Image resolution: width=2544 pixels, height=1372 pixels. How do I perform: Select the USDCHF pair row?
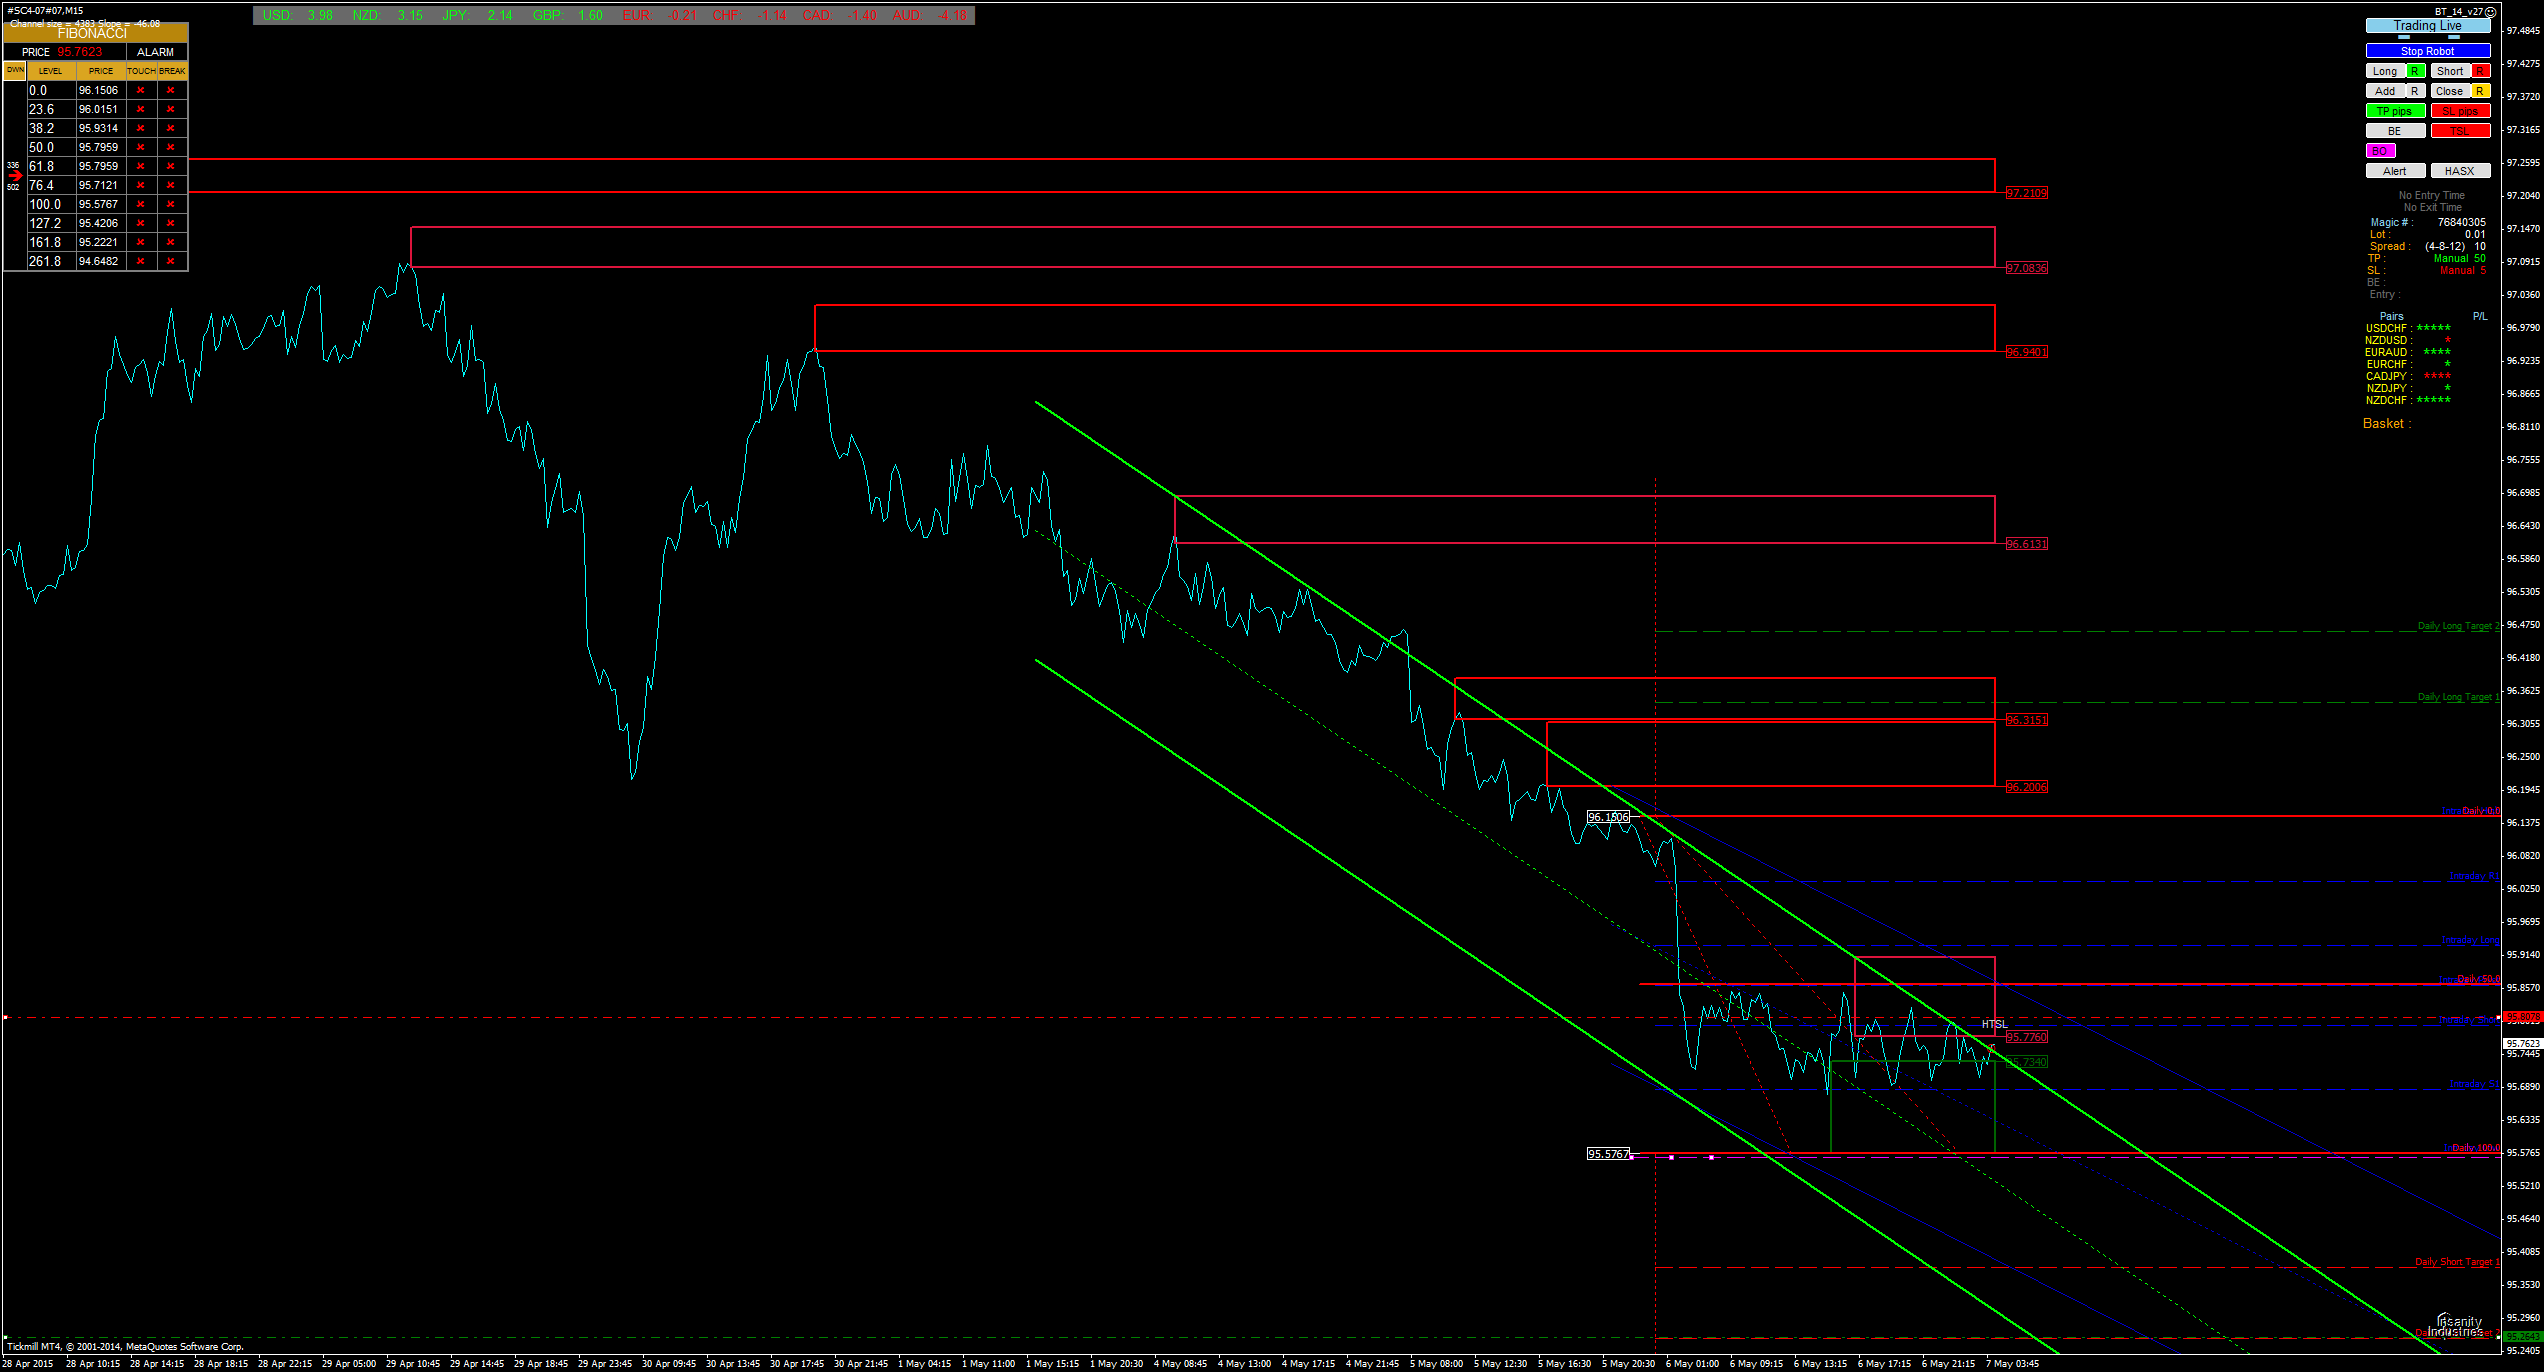(x=2408, y=328)
